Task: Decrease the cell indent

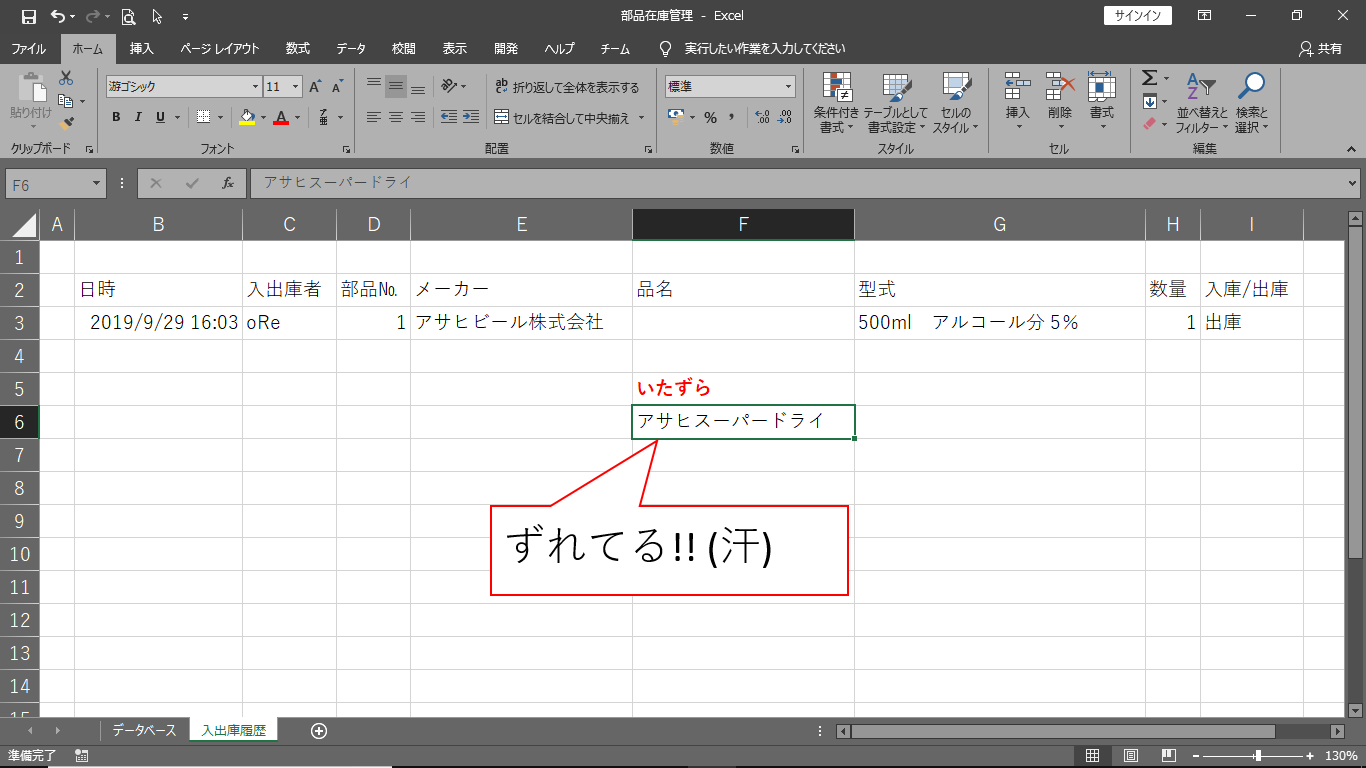Action: pyautogui.click(x=448, y=117)
